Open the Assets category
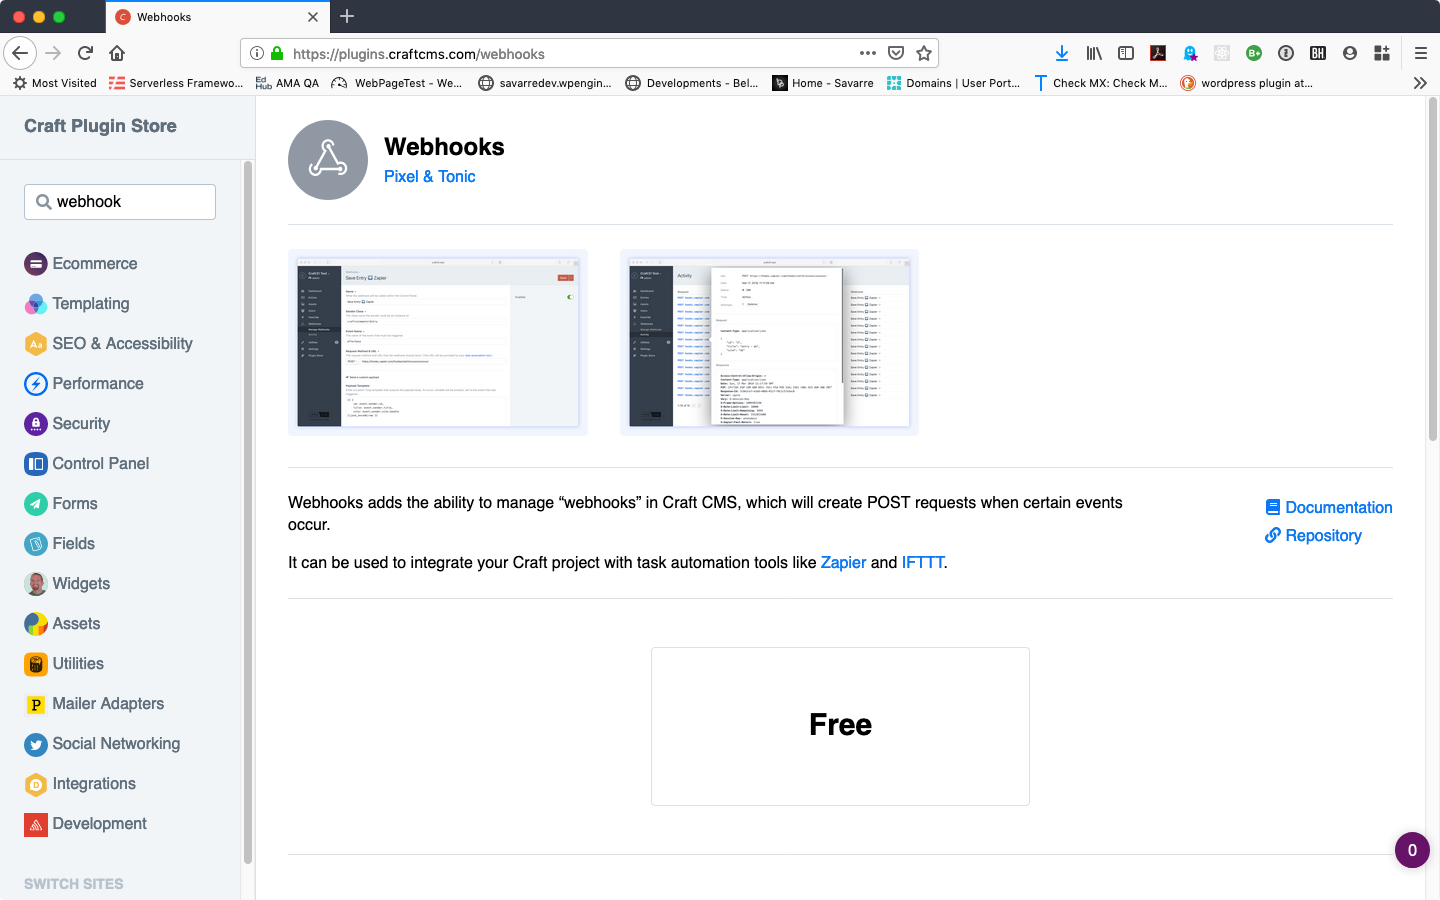This screenshot has height=900, width=1440. pyautogui.click(x=62, y=624)
